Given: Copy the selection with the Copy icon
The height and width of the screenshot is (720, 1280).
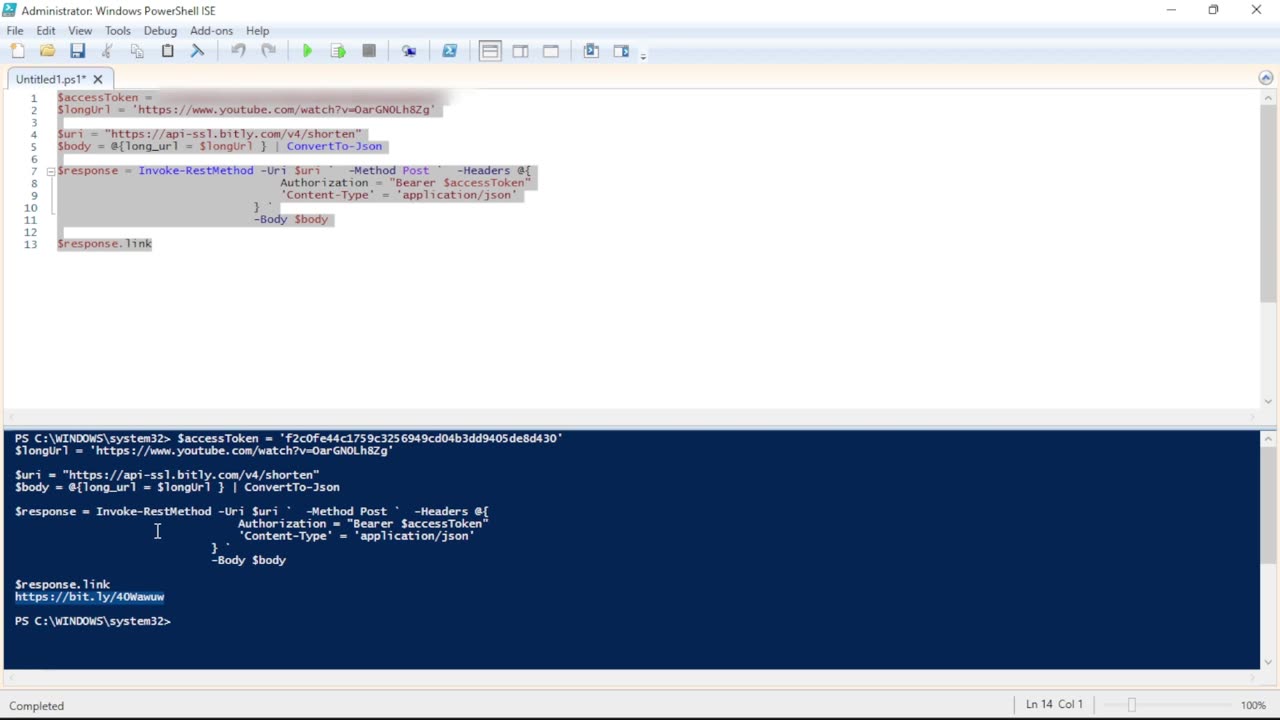Looking at the screenshot, I should 137,51.
